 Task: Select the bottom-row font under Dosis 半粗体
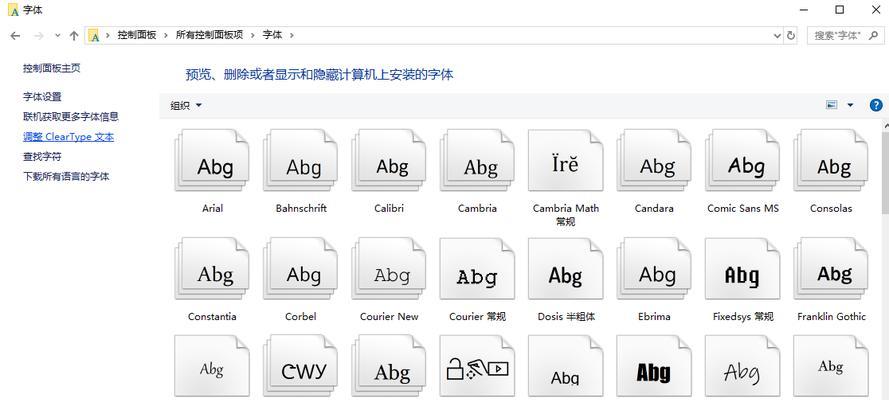[x=565, y=367]
